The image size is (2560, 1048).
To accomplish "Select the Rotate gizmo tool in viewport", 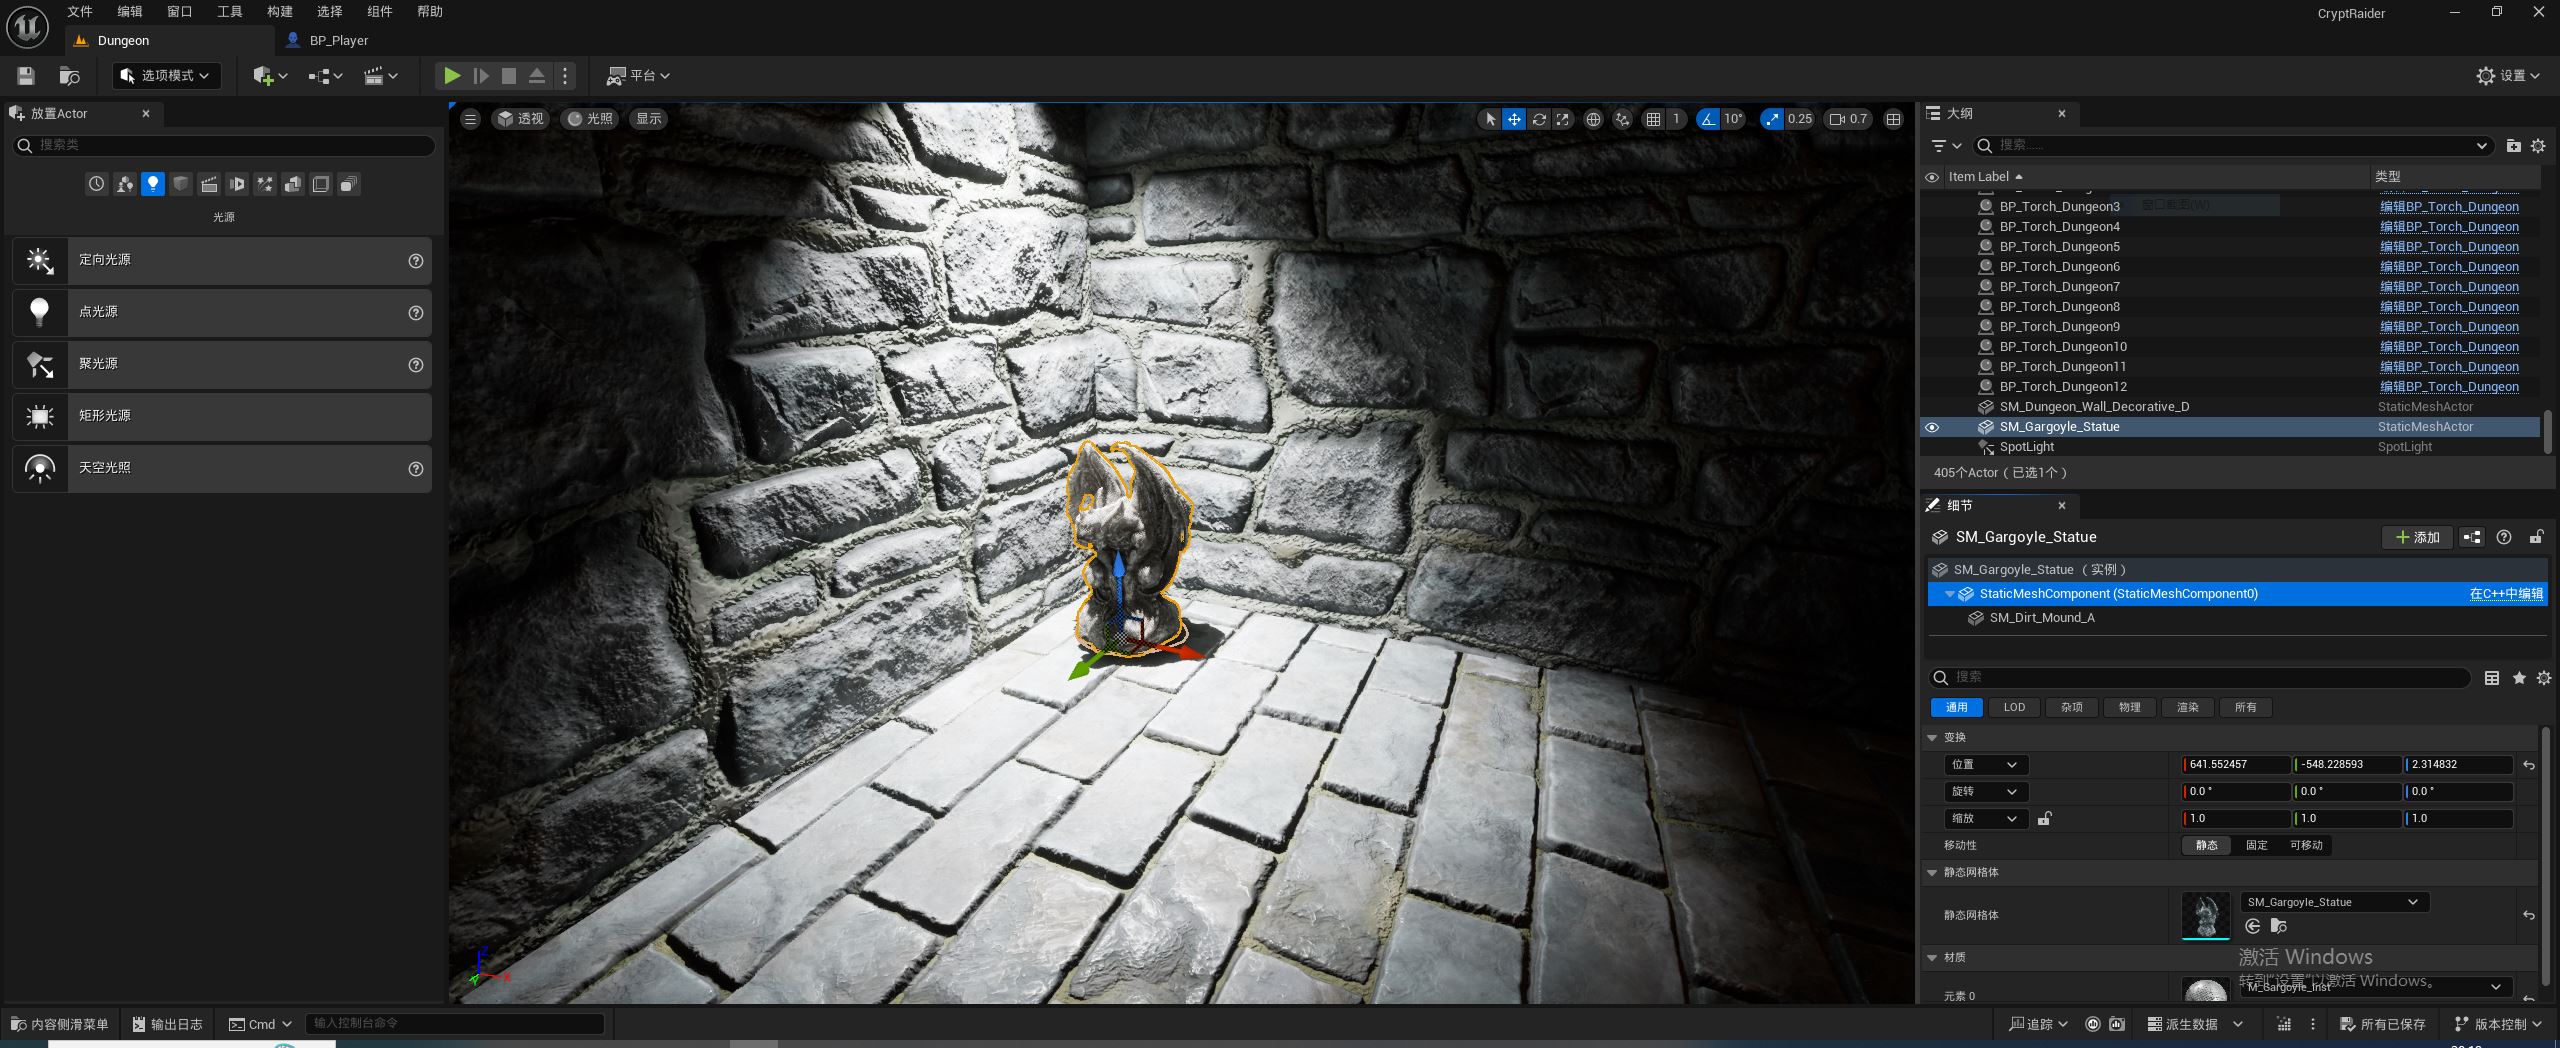I will [1539, 119].
